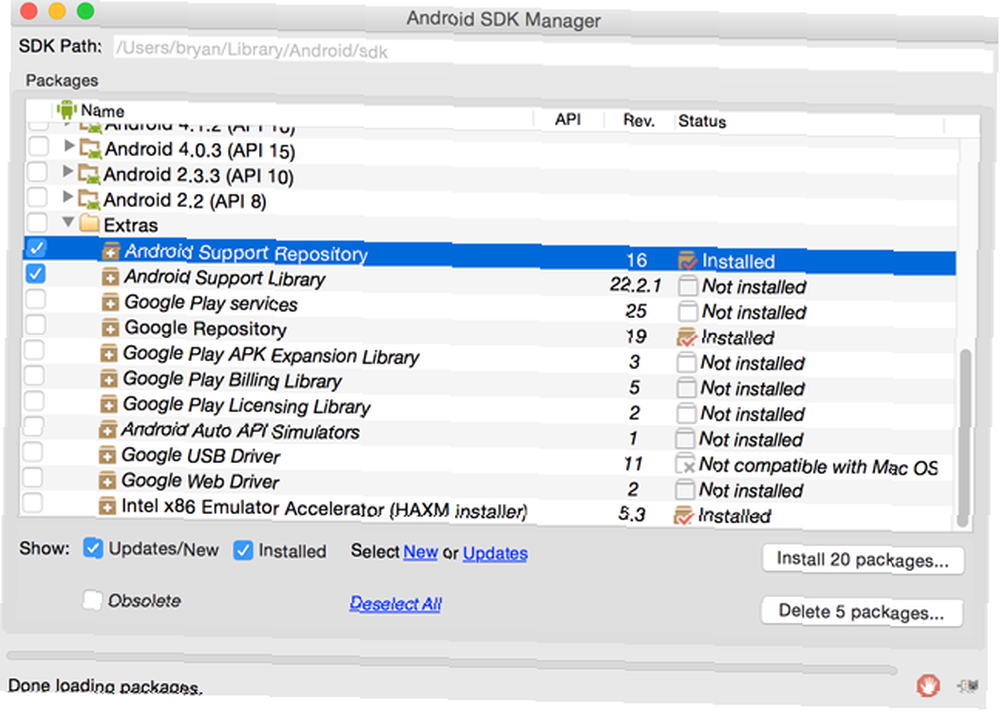Viewport: 1000px width, 711px height.
Task: Click the Not installed status icon for Google Play services
Action: coord(688,311)
